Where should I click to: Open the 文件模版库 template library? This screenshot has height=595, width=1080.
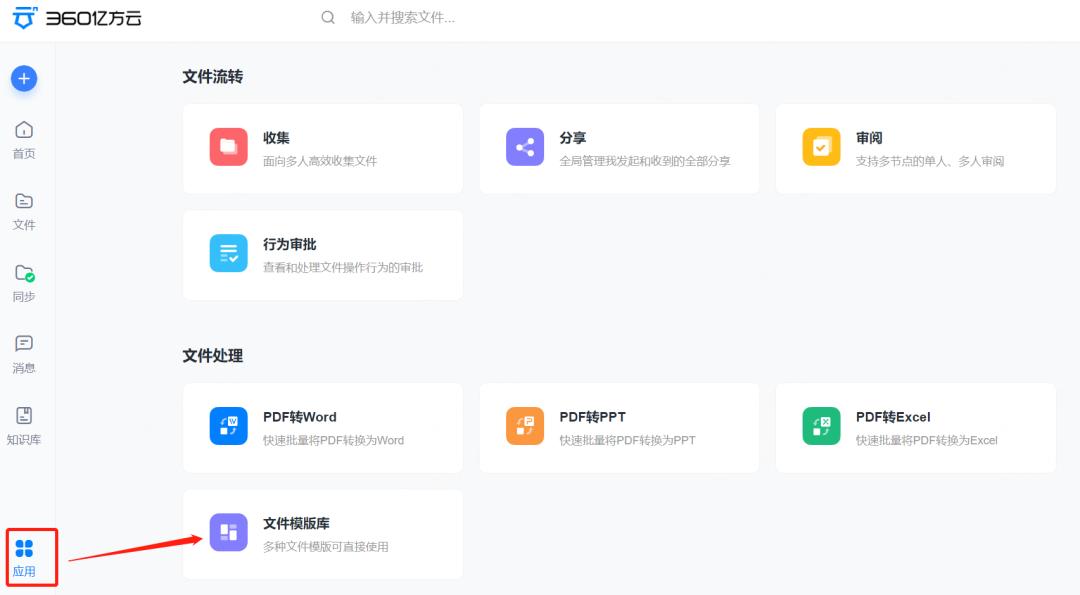coord(228,531)
